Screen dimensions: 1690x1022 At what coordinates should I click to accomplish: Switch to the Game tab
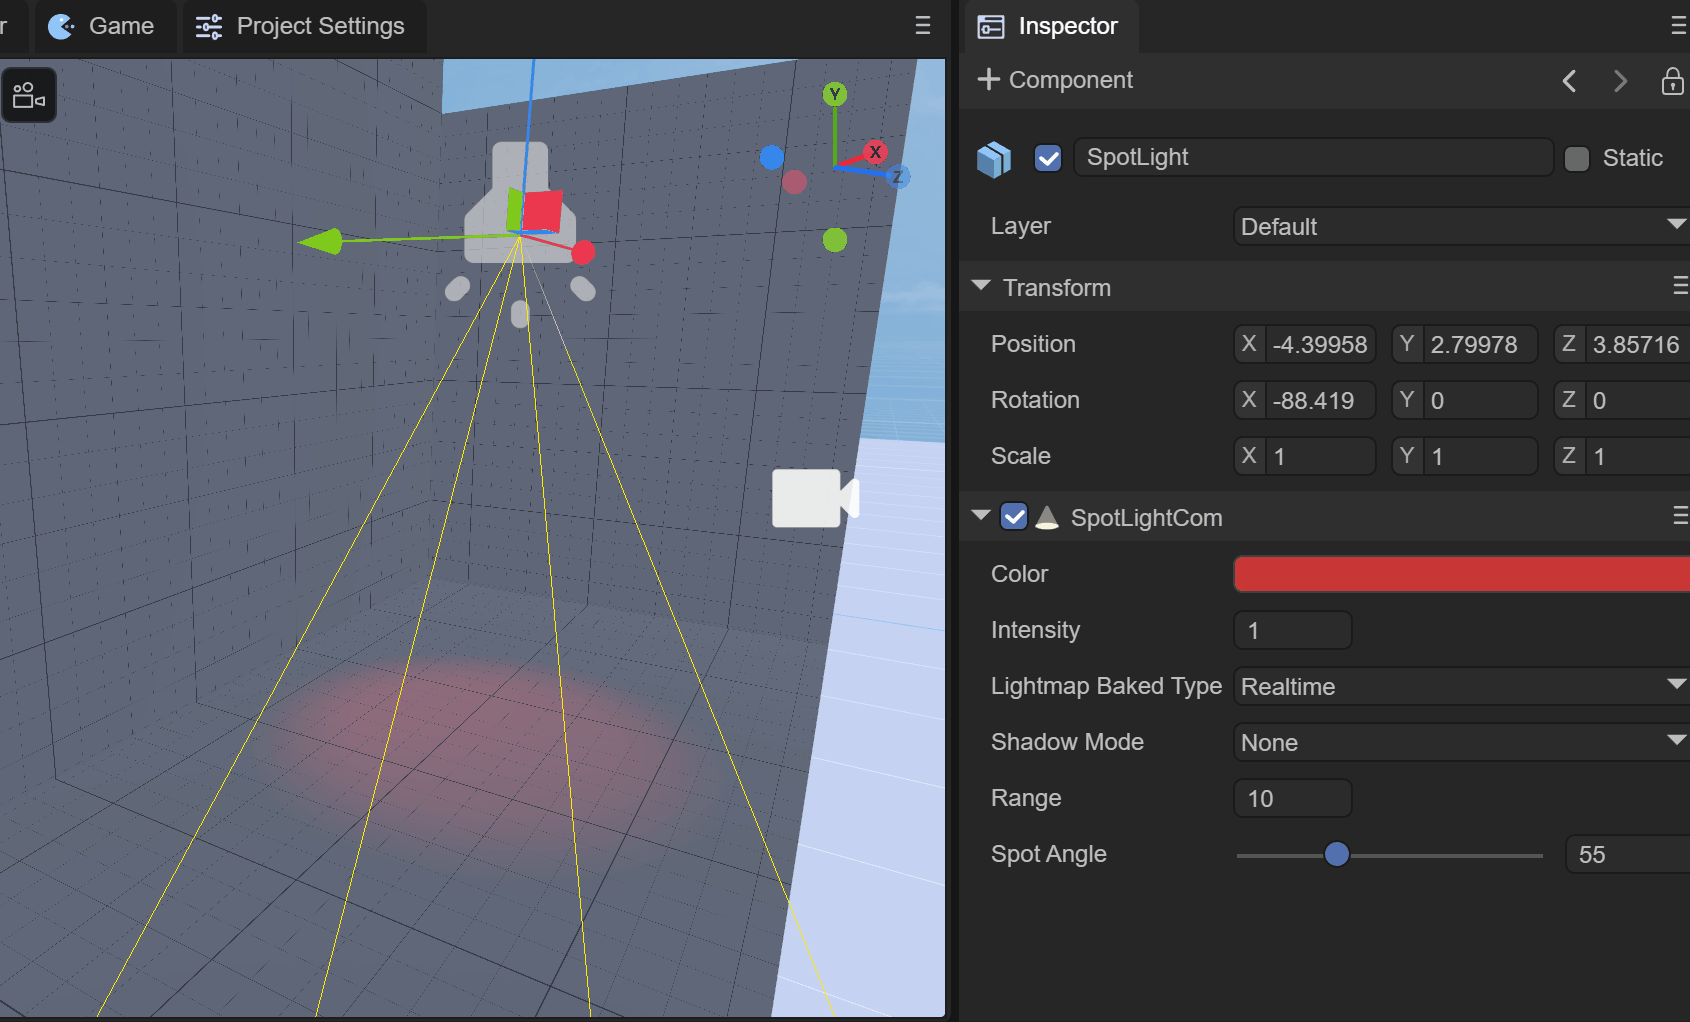[103, 26]
